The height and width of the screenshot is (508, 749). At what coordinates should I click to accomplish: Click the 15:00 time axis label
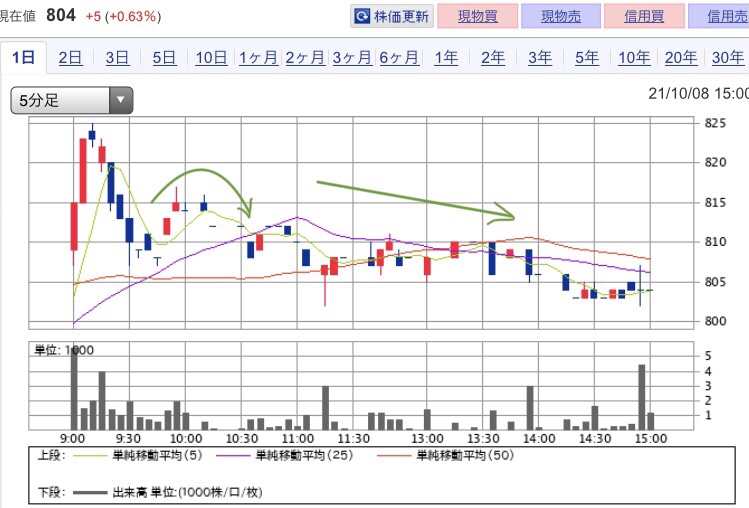point(651,438)
